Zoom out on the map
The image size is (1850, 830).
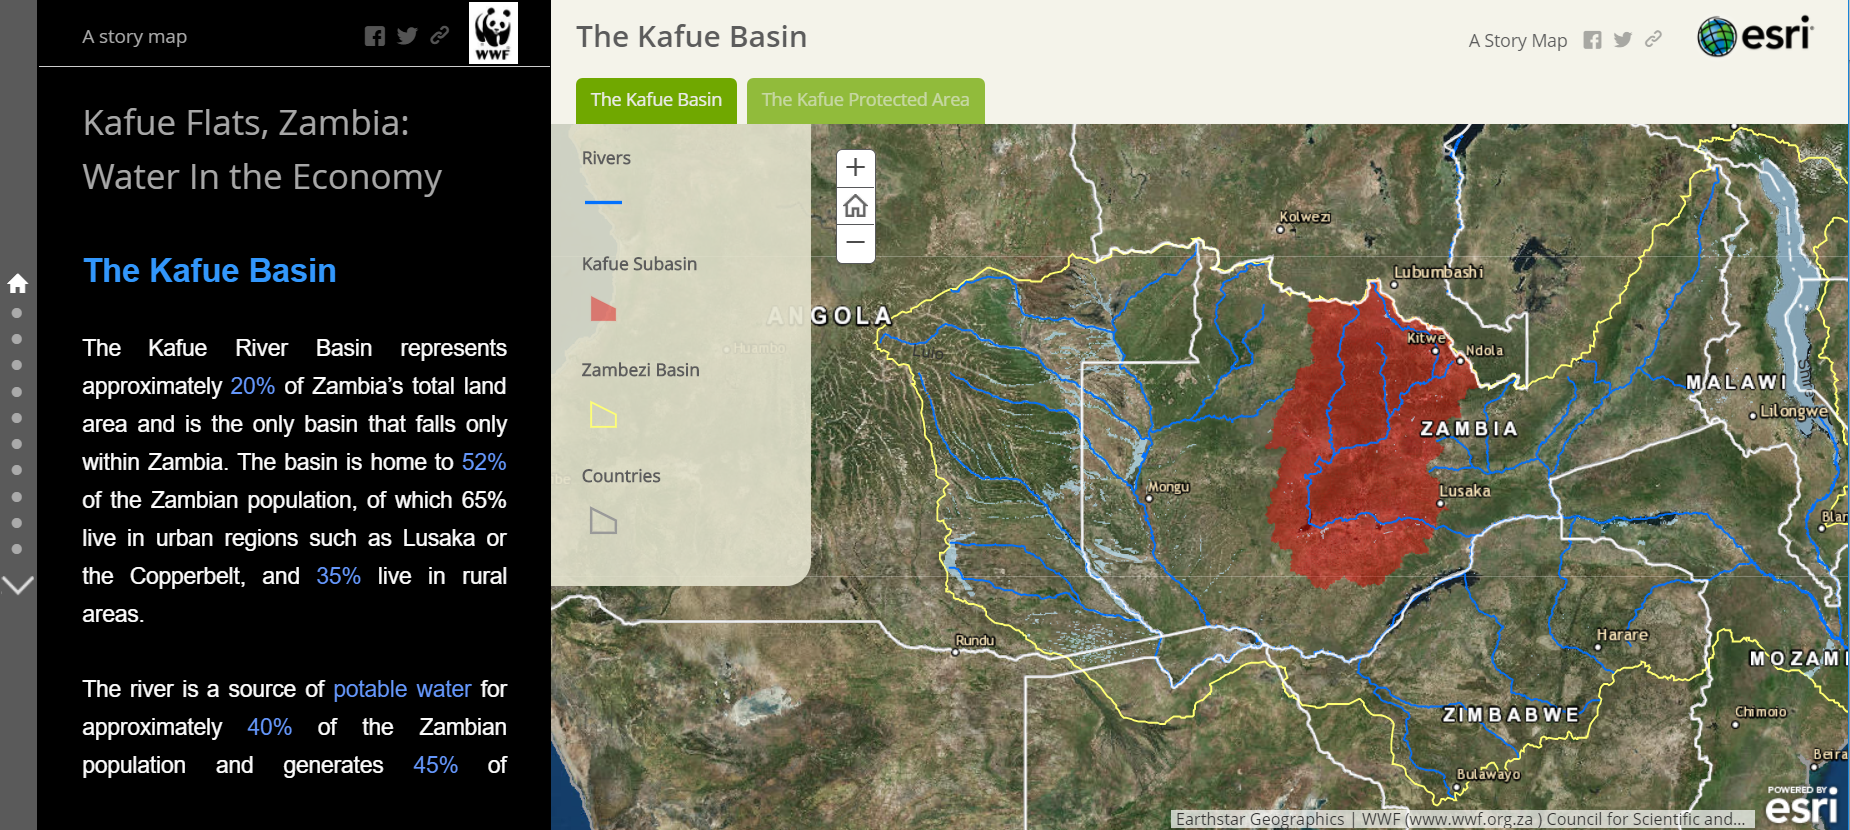point(855,243)
